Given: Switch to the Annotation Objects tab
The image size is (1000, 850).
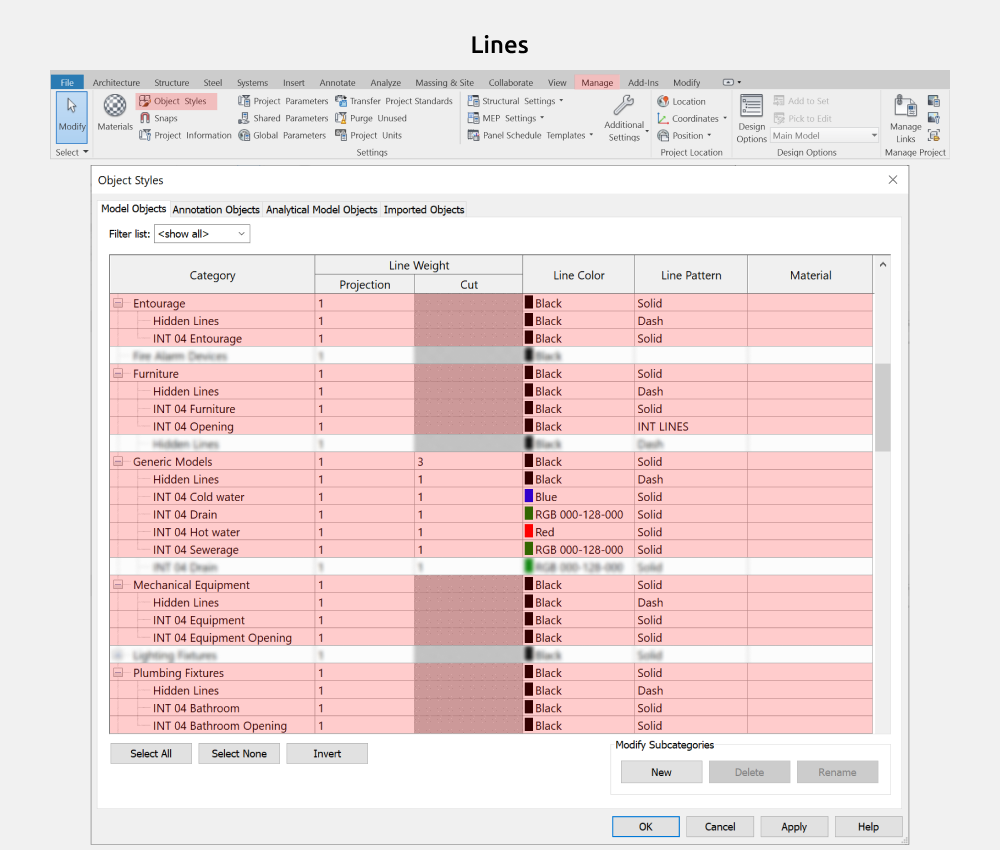Looking at the screenshot, I should 216,209.
